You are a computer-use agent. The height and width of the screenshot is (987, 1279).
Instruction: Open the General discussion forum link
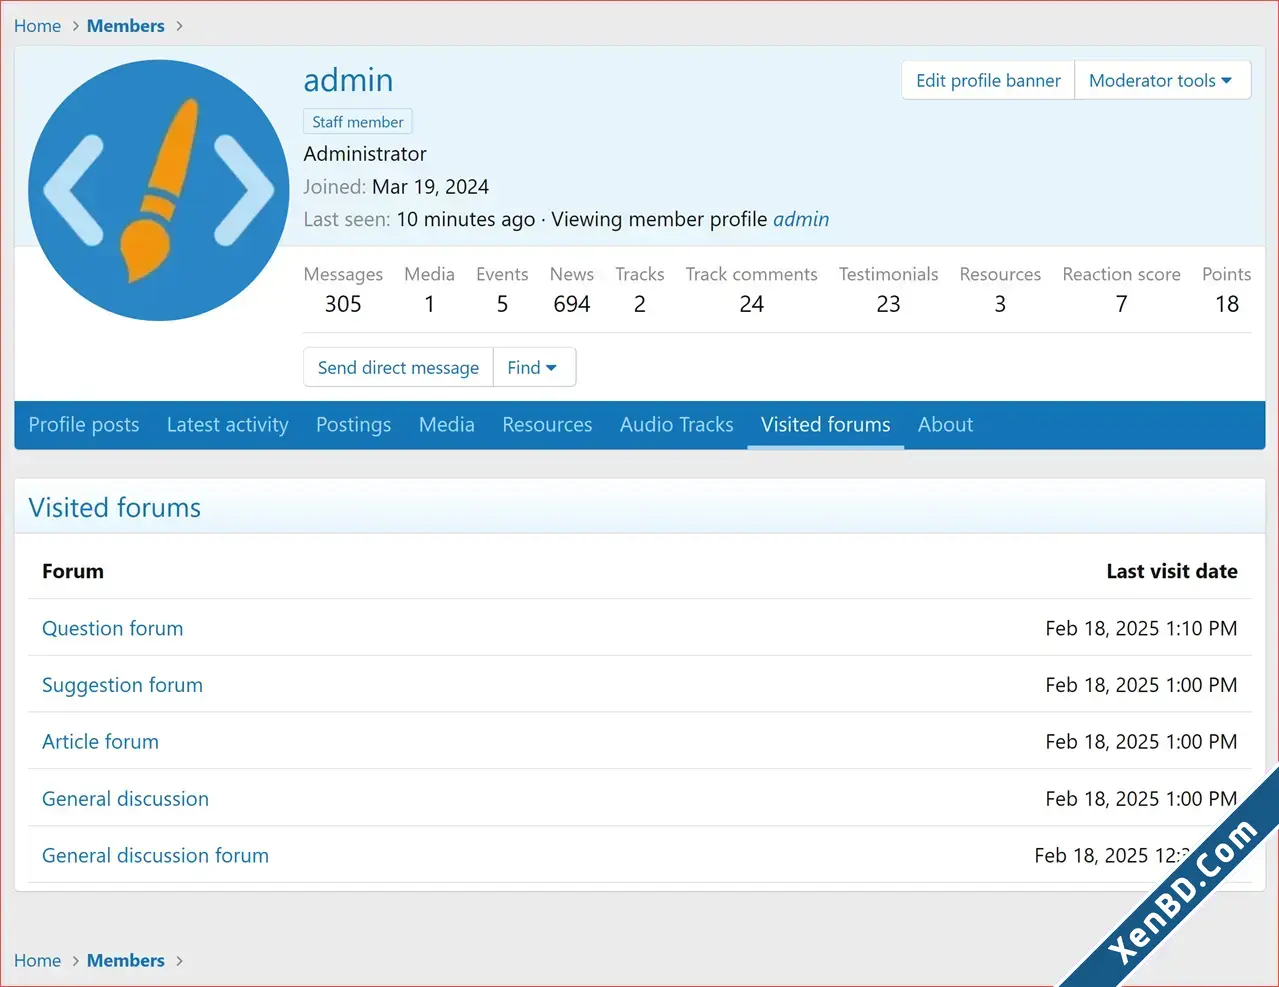(155, 856)
